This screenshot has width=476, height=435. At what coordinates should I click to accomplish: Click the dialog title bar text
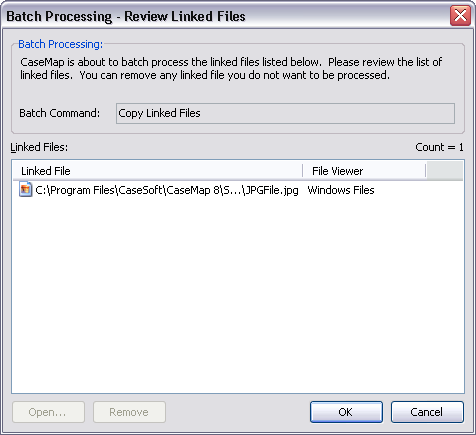[x=126, y=16]
